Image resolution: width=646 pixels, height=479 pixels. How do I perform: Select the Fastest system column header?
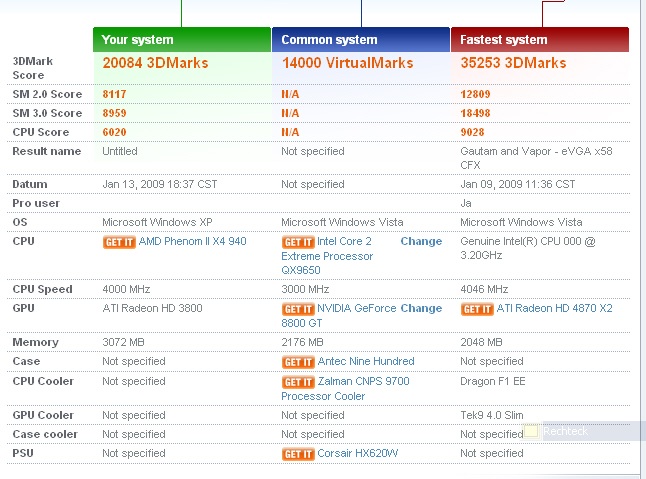[x=540, y=40]
